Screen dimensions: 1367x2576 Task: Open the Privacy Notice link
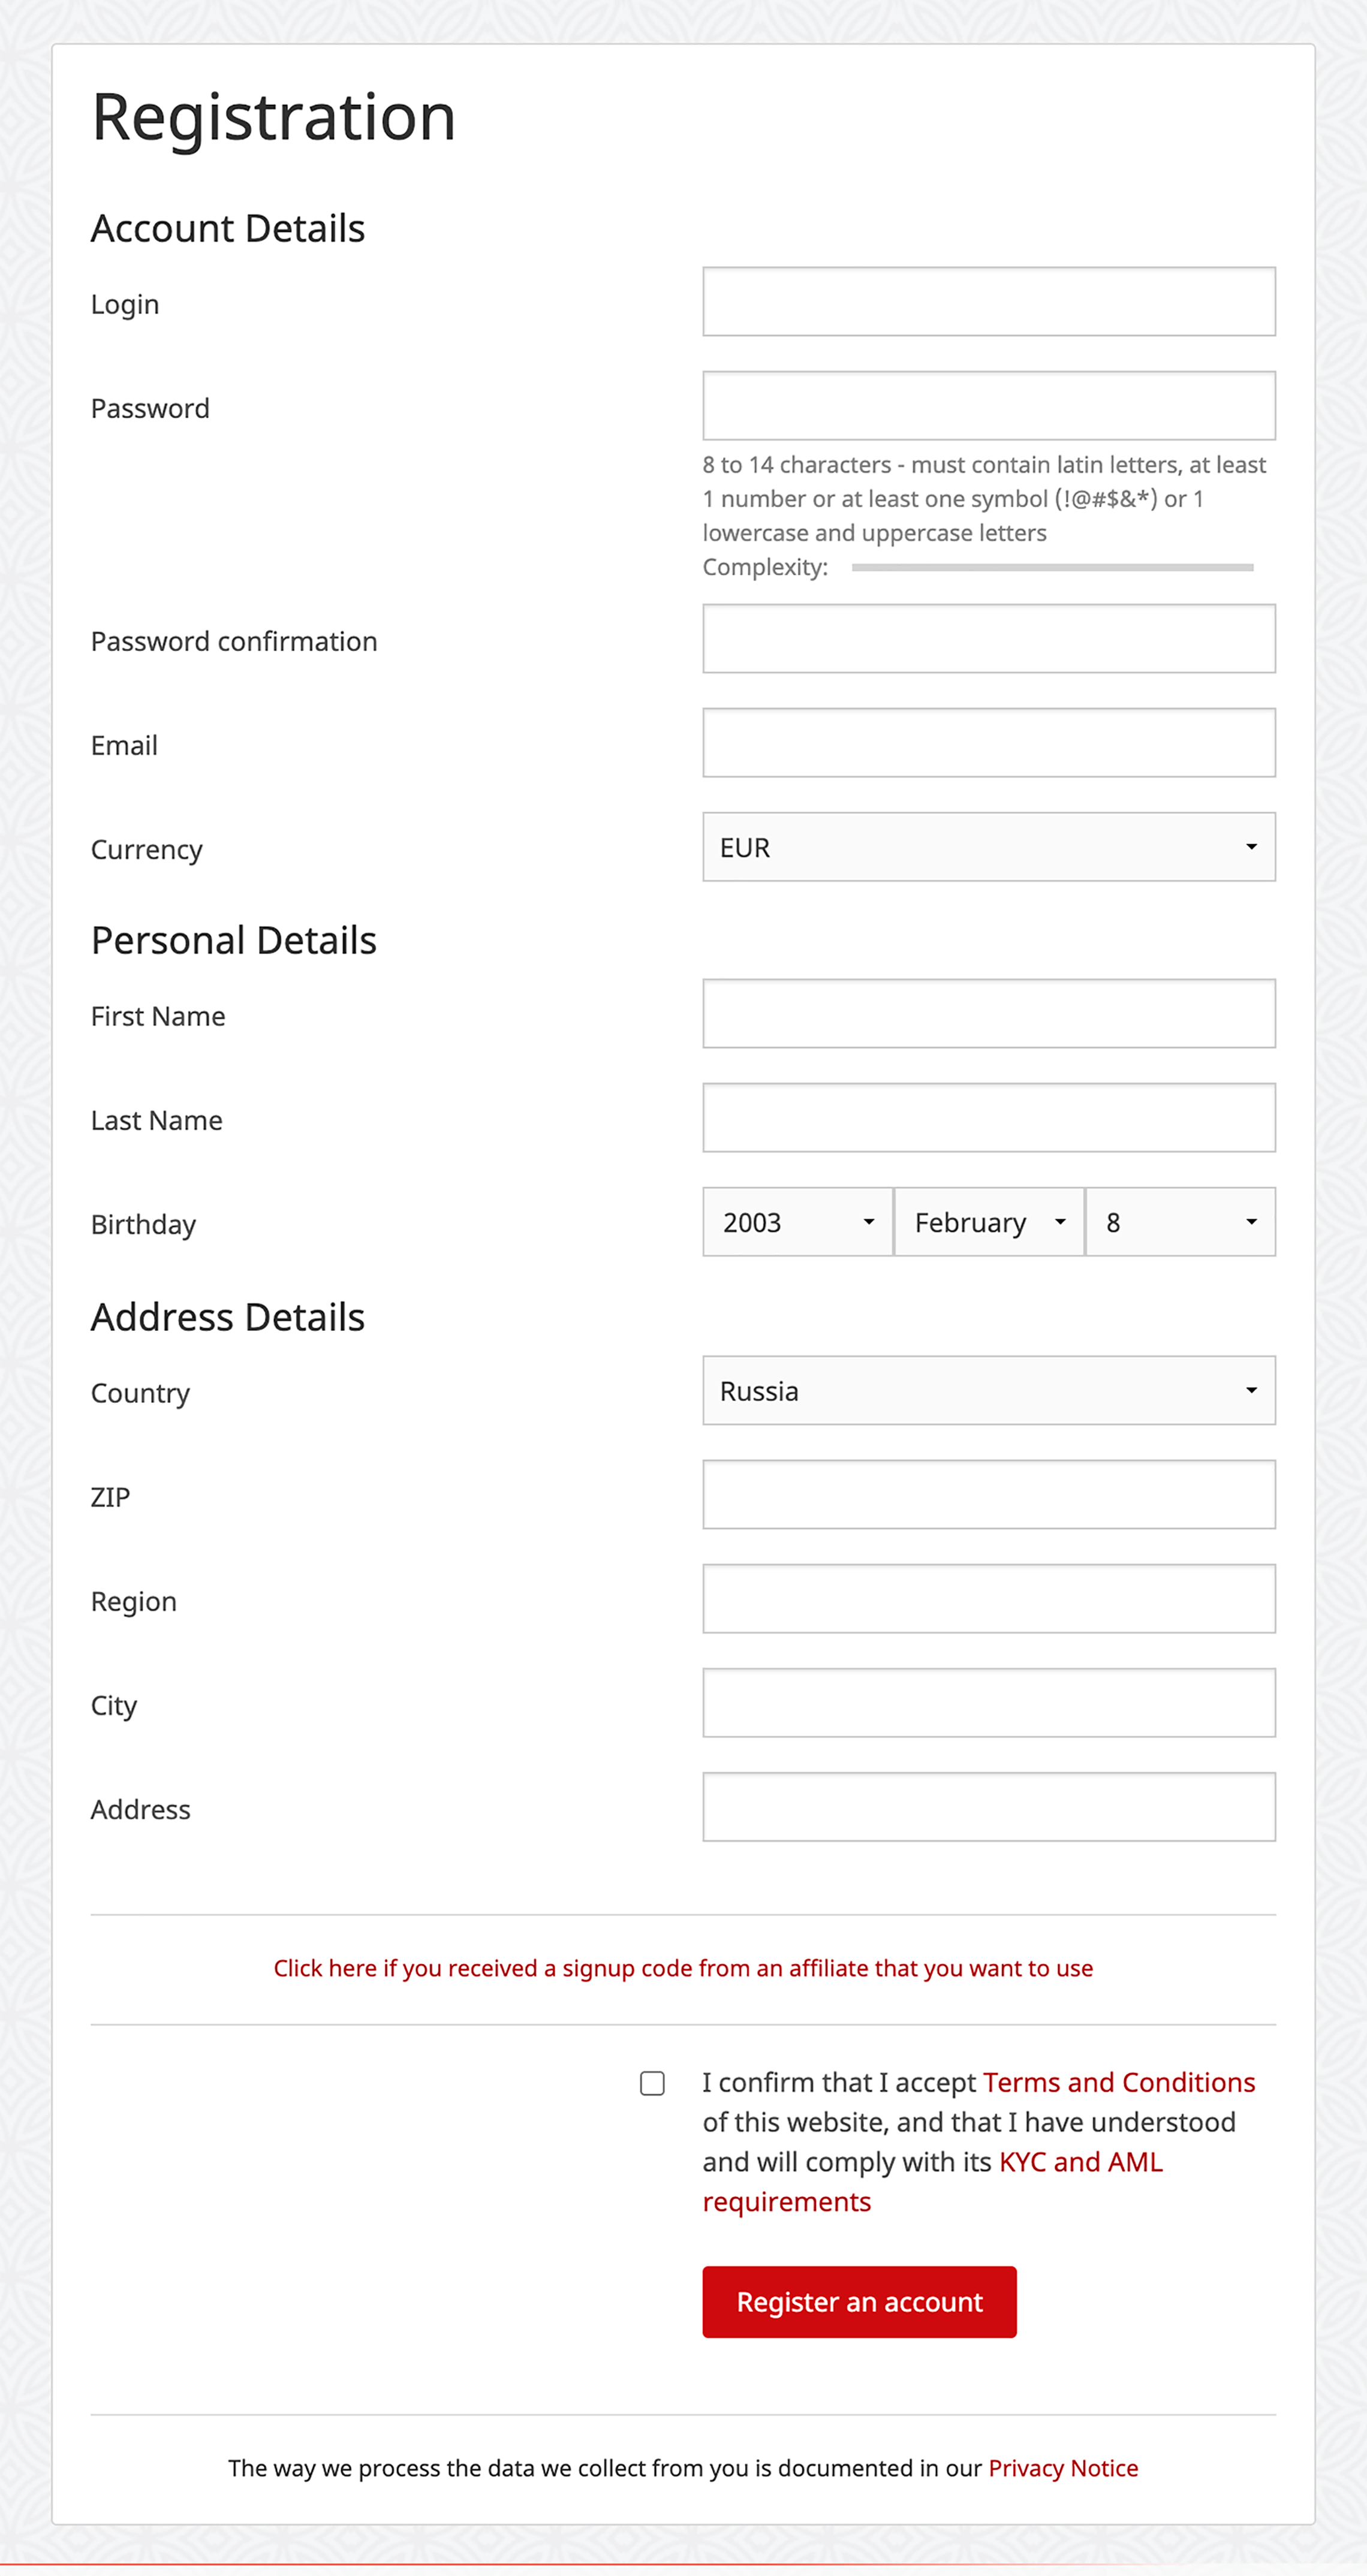click(1063, 2468)
